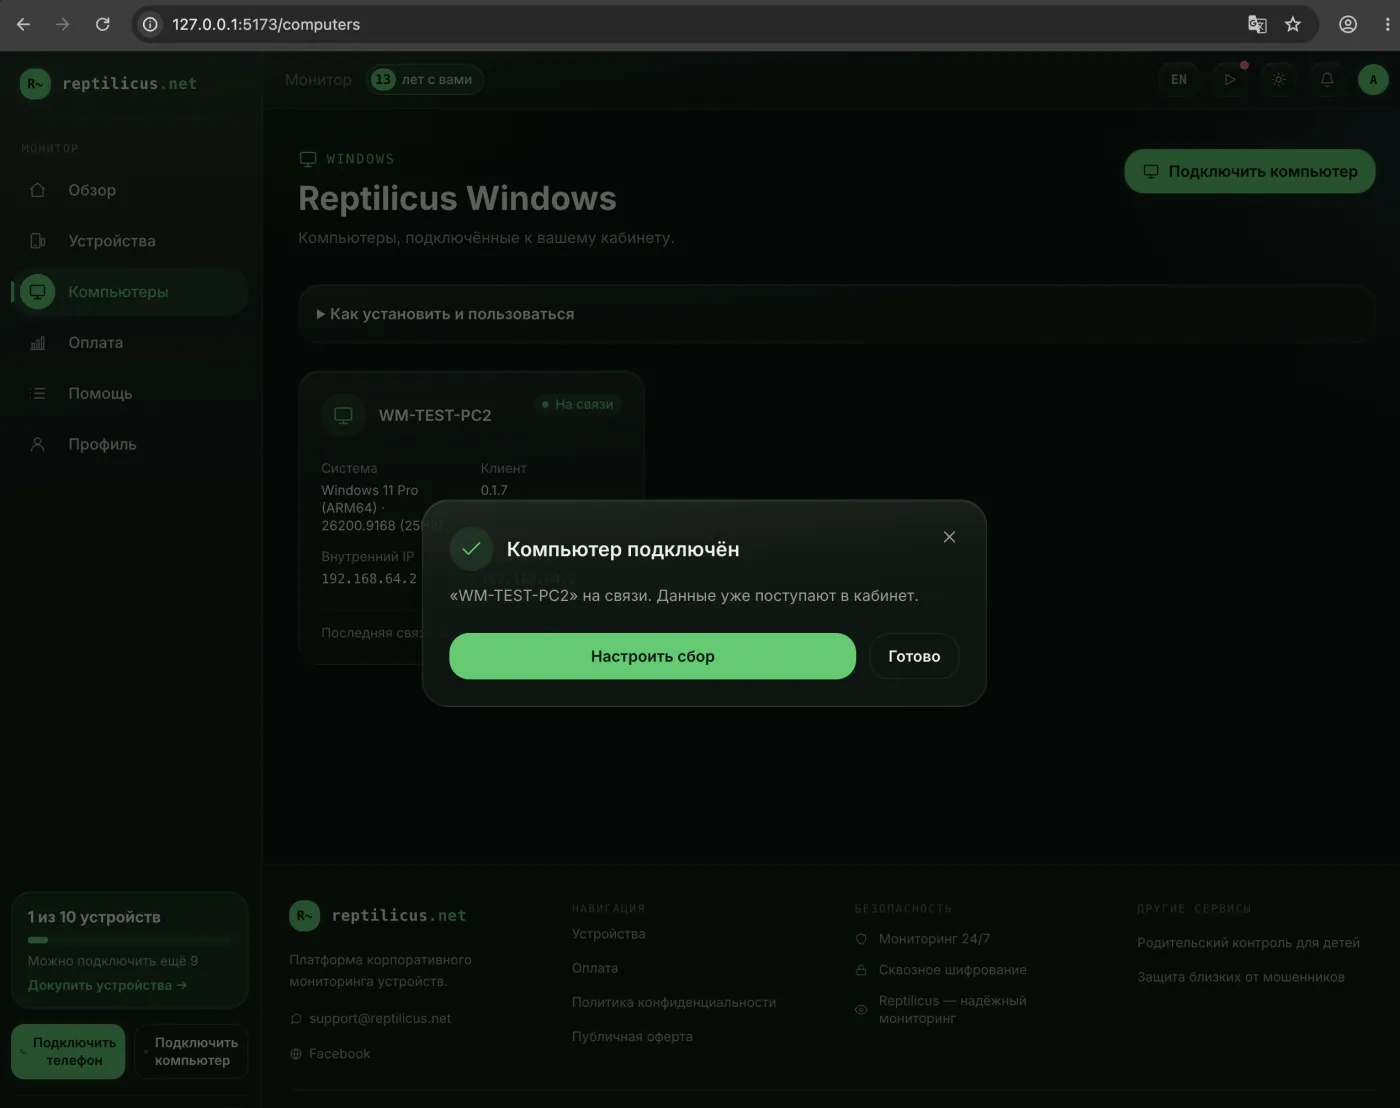Viewport: 1400px width, 1108px height.
Task: Click the Готово button in dialog
Action: tap(914, 656)
